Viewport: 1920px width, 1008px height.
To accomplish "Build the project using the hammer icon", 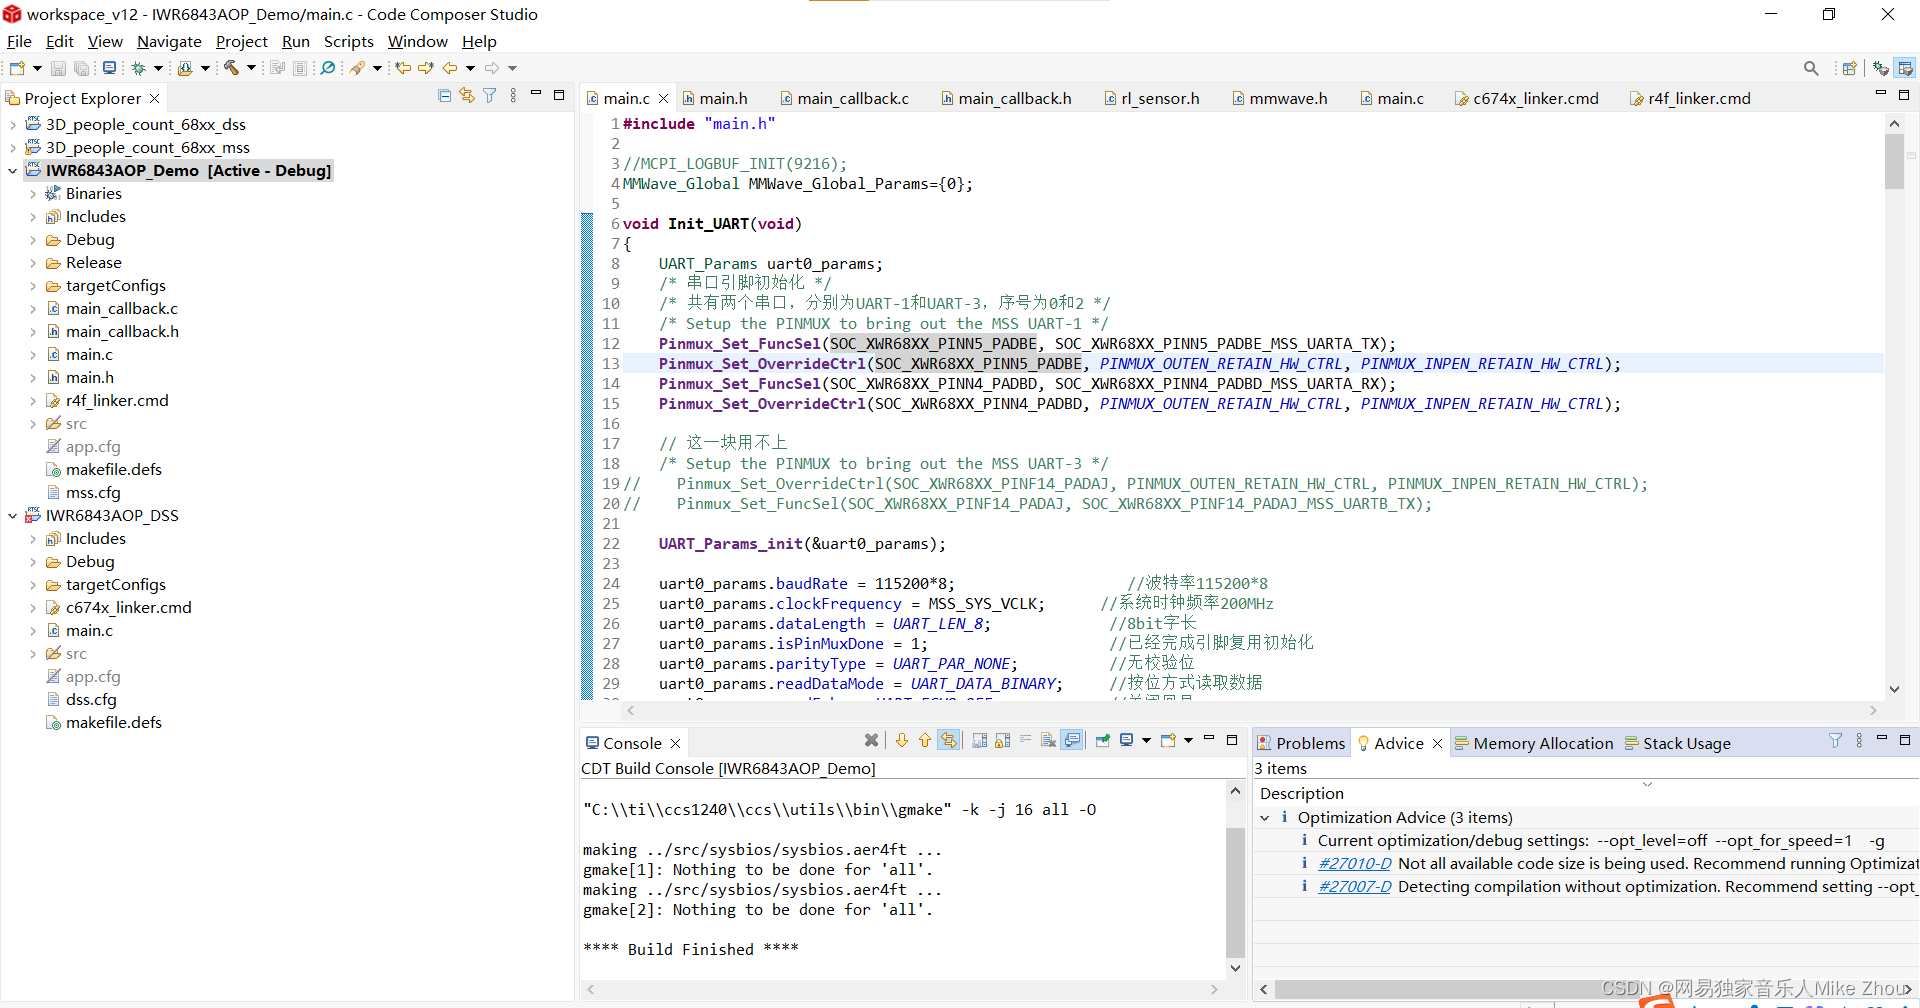I will click(x=233, y=68).
